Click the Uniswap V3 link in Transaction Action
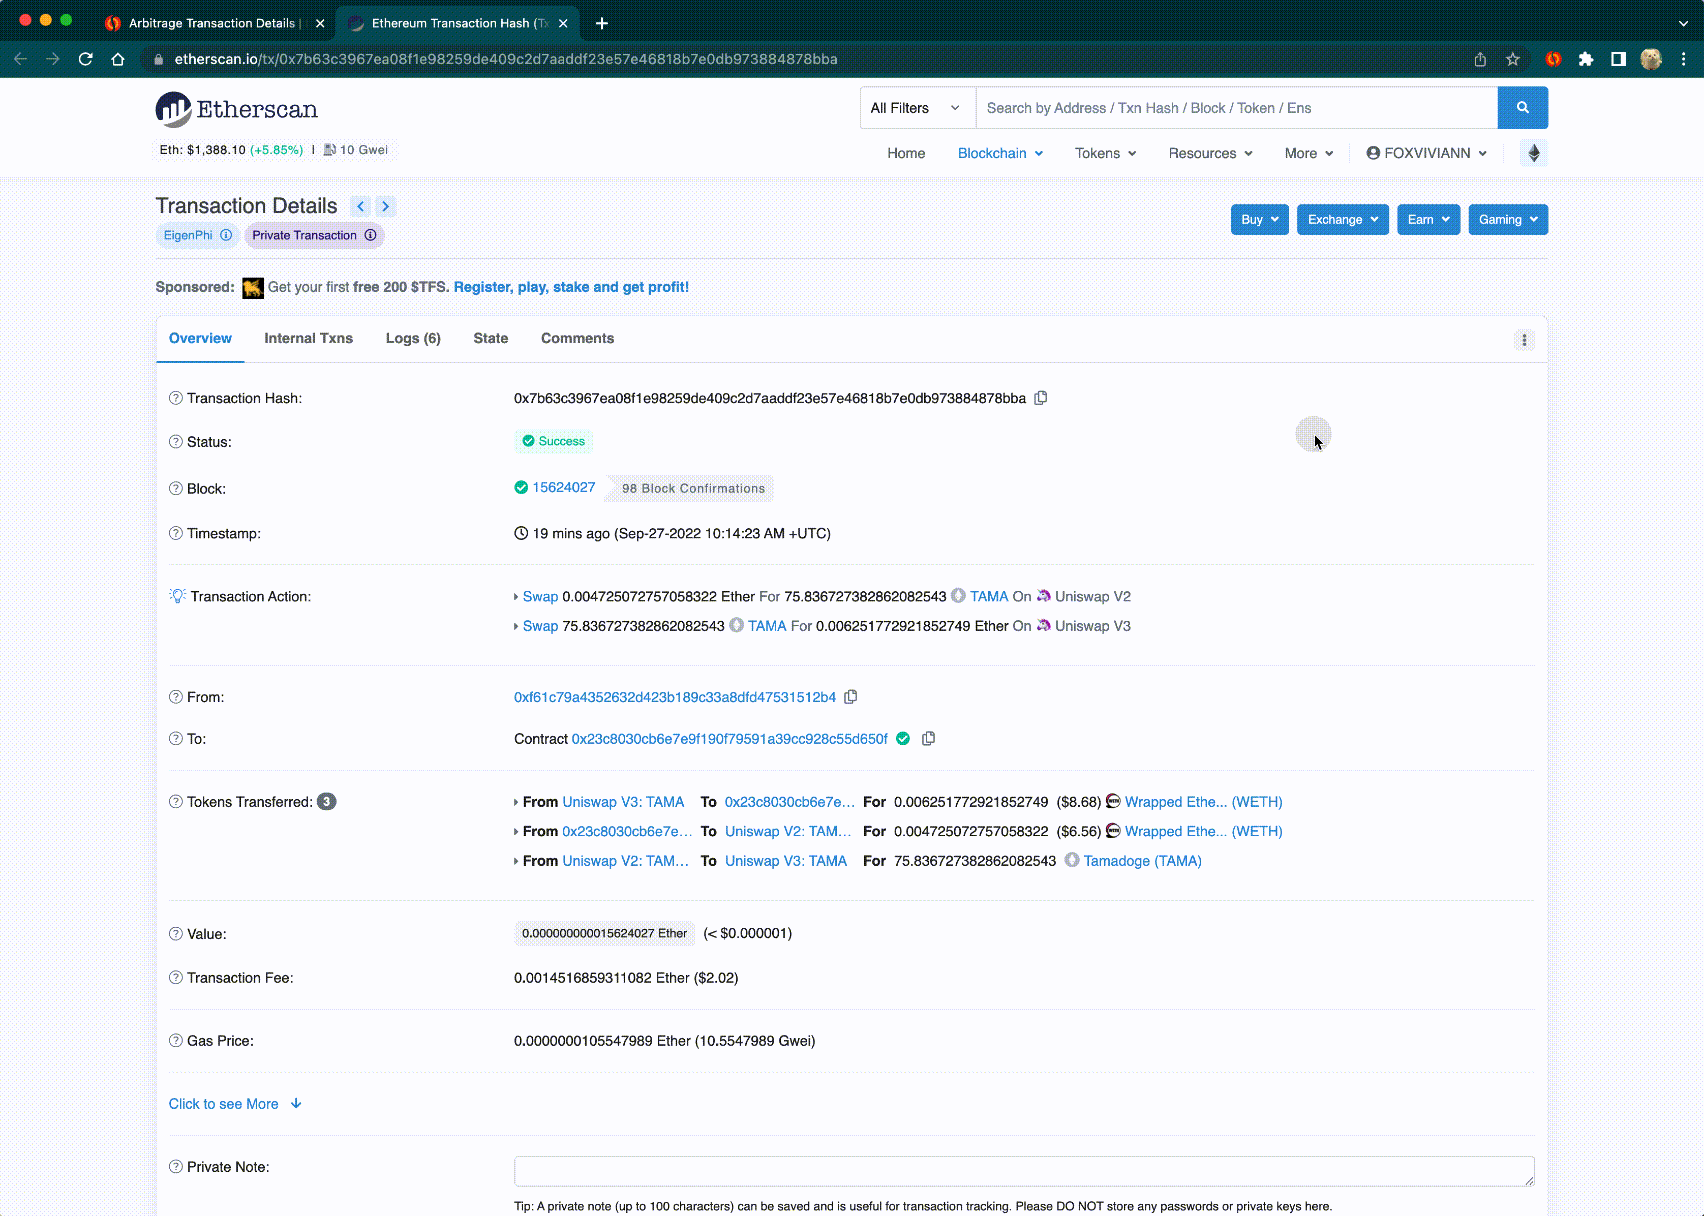Viewport: 1704px width, 1216px height. (x=1092, y=626)
